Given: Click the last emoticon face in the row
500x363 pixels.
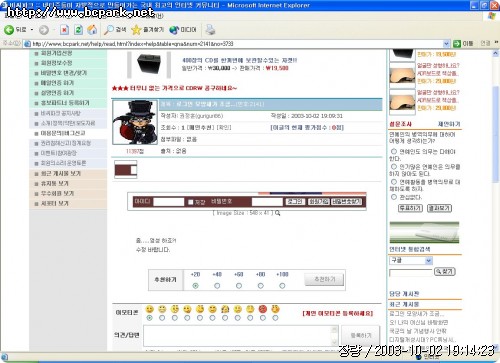Looking at the screenshot, I should (275, 309).
